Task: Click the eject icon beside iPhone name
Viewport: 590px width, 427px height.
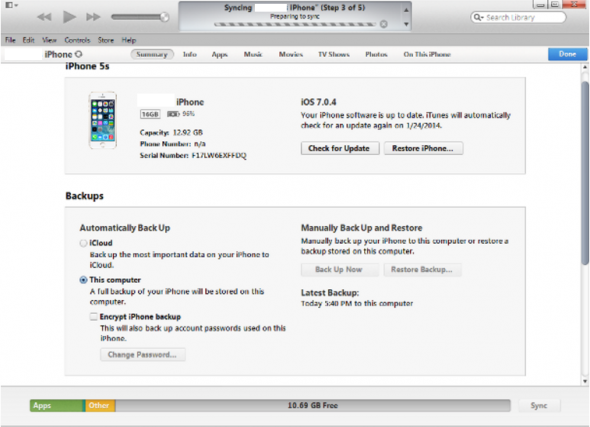Action: [x=79, y=54]
